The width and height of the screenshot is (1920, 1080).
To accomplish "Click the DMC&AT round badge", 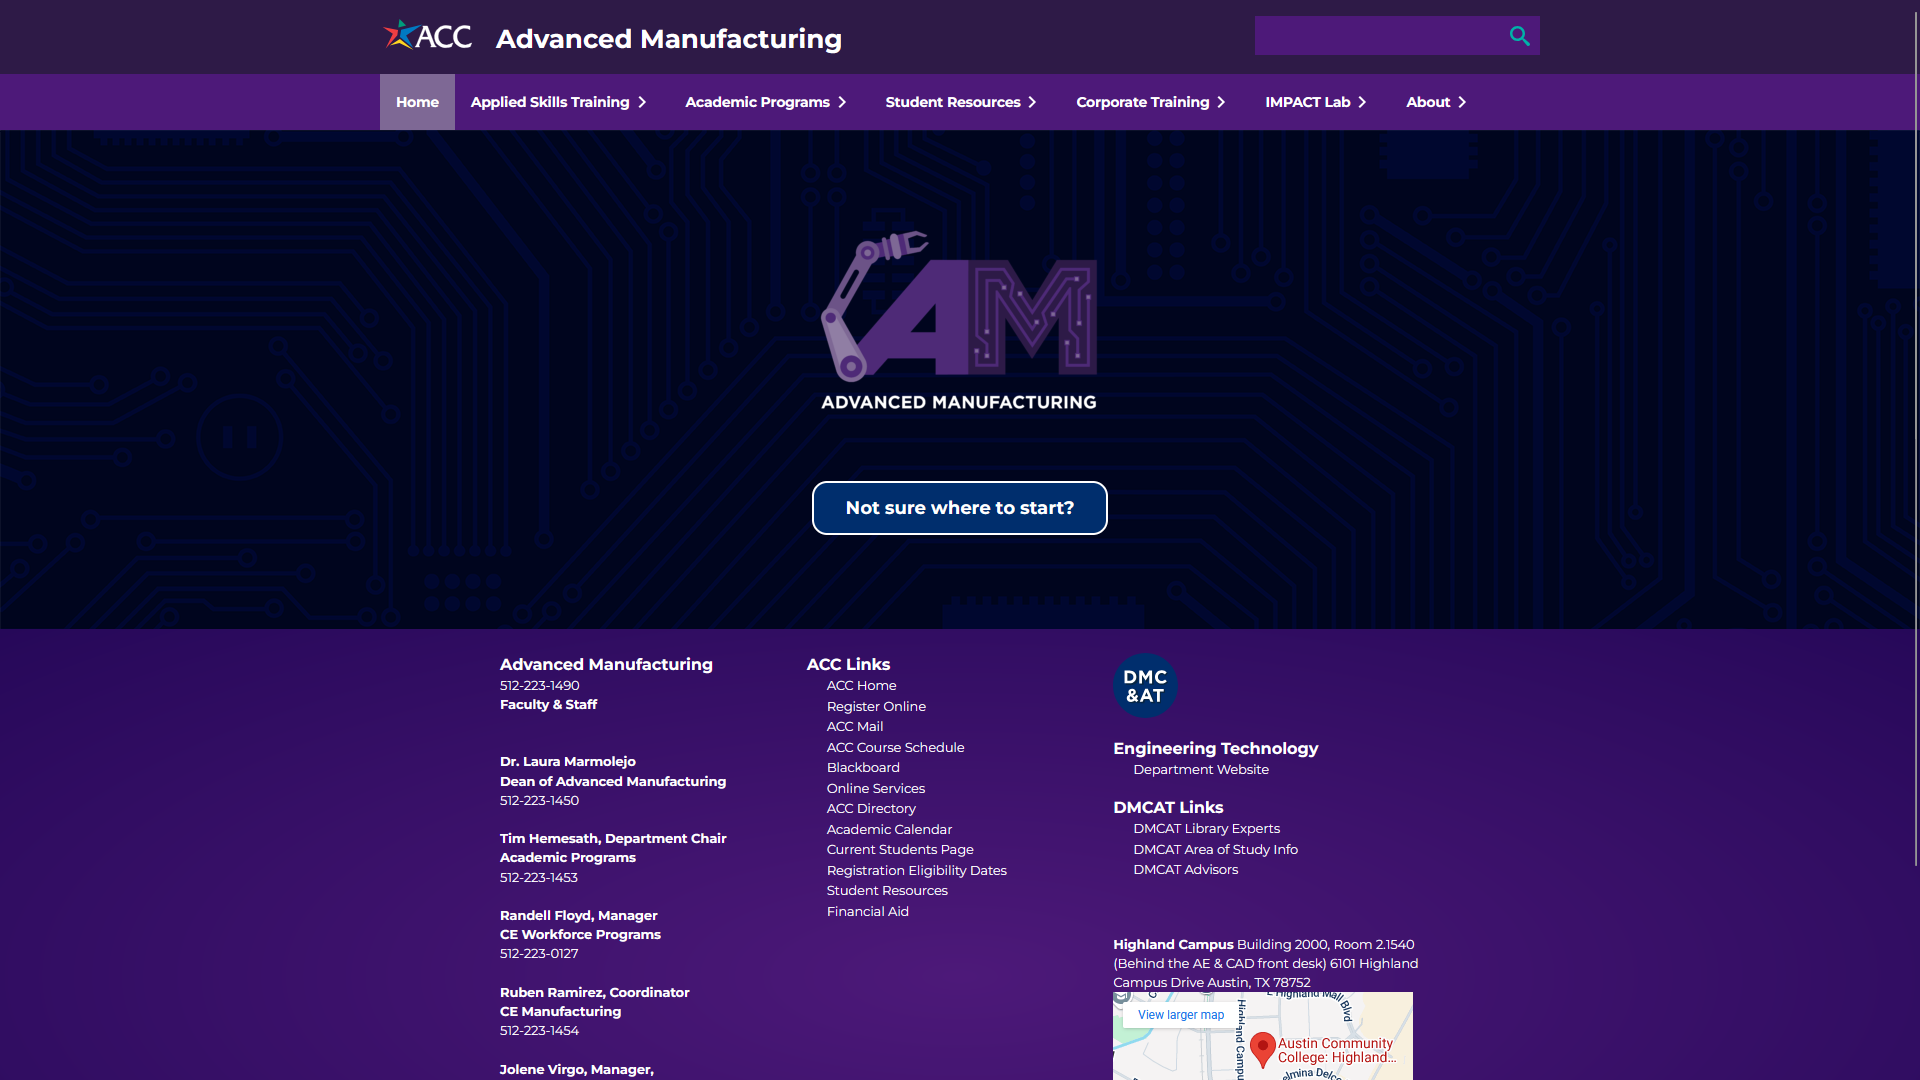I will tap(1145, 686).
